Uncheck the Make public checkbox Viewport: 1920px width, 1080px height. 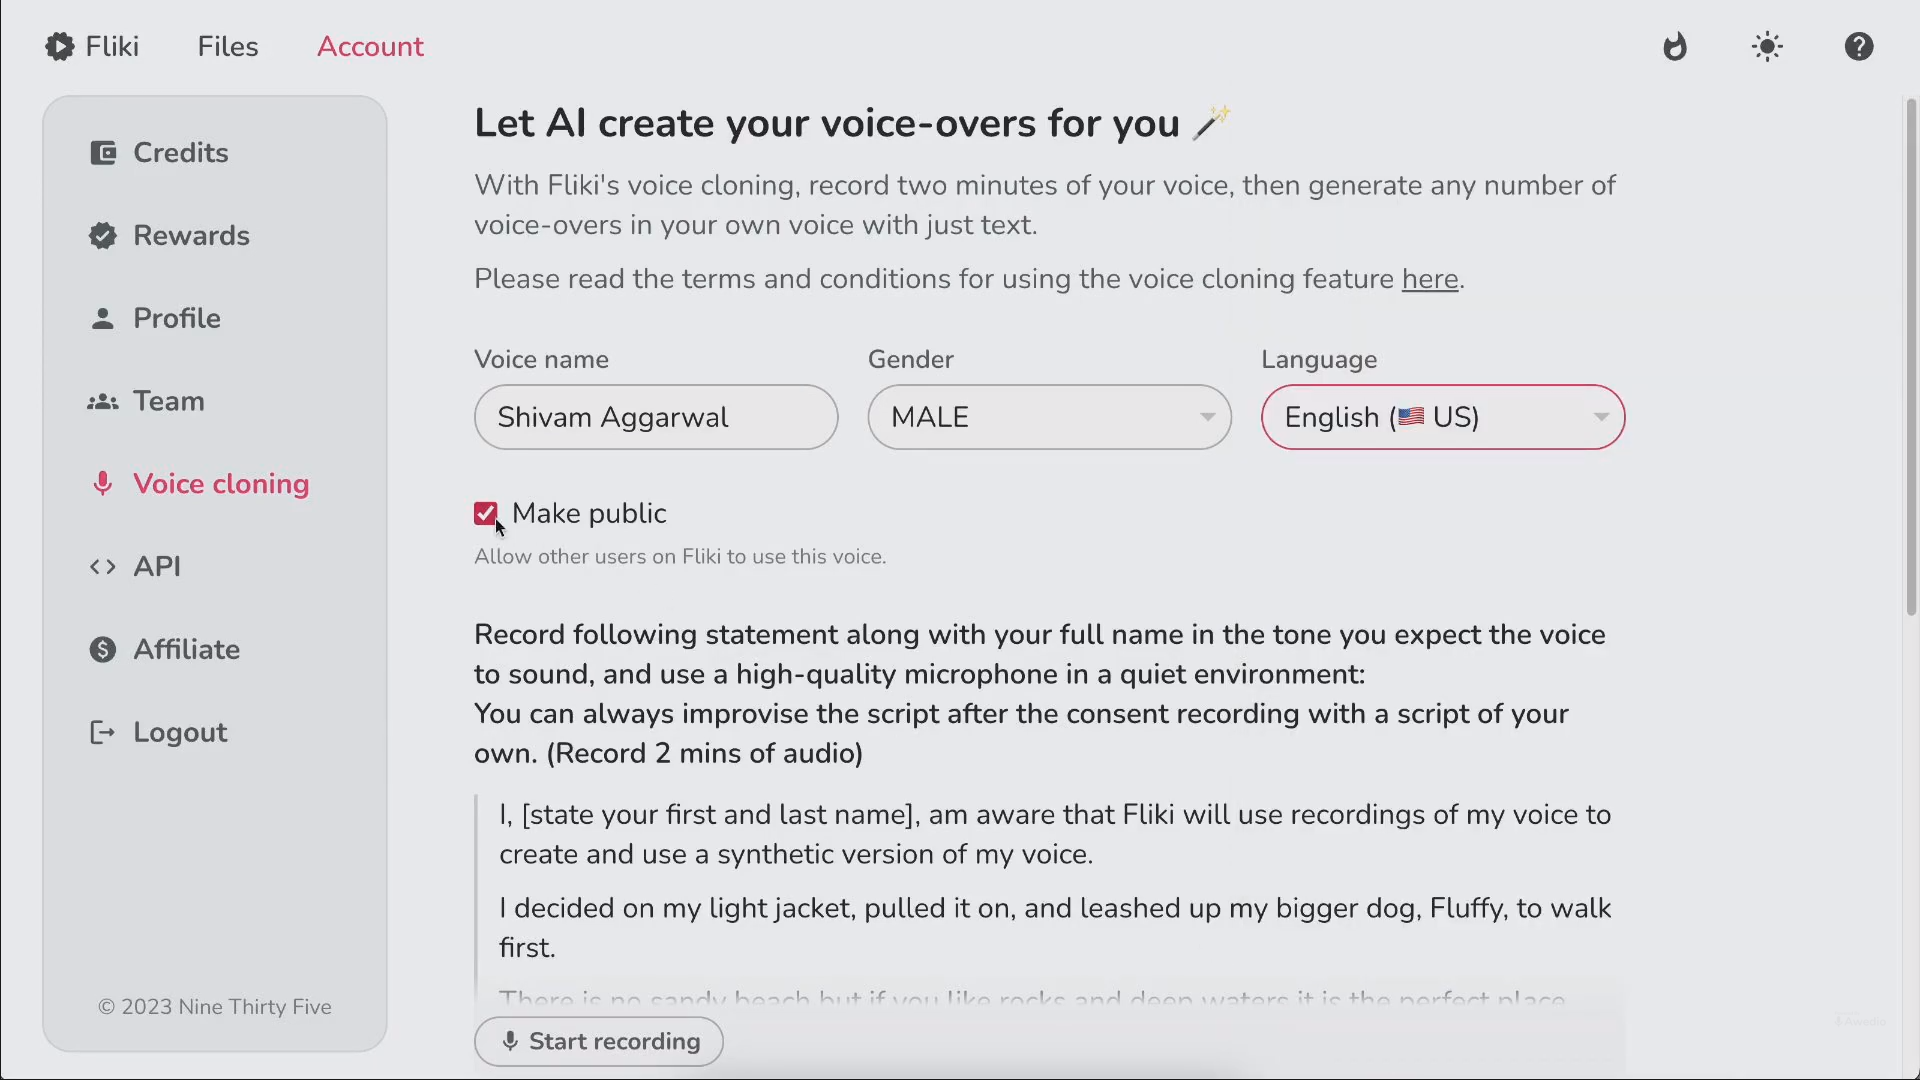click(486, 513)
